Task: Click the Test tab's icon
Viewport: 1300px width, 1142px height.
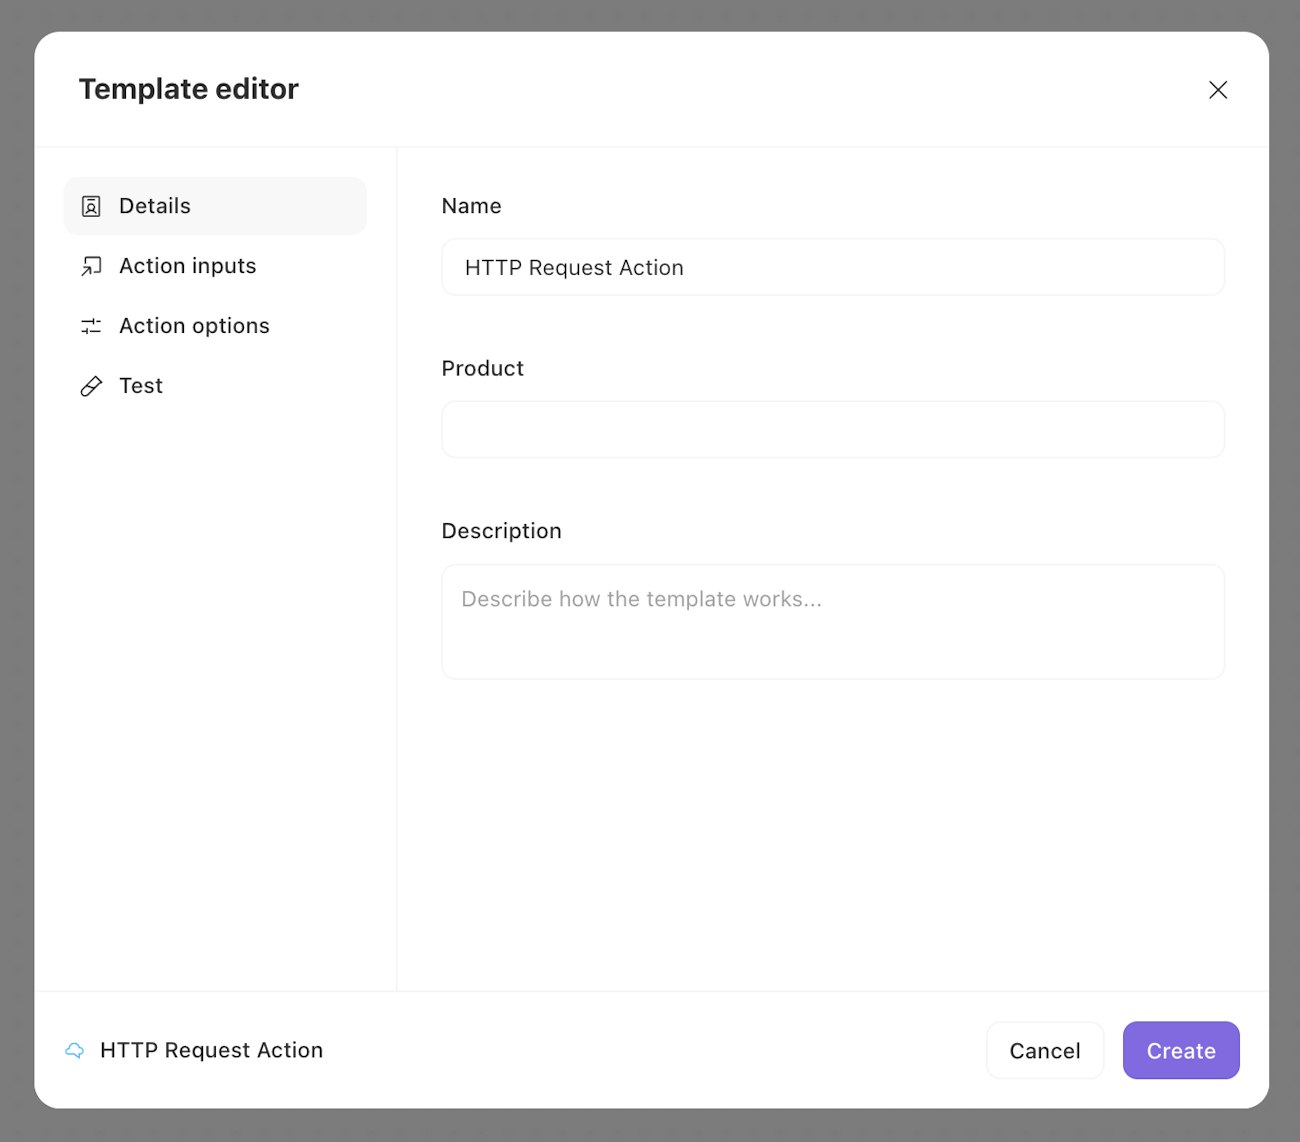Action: pos(91,386)
